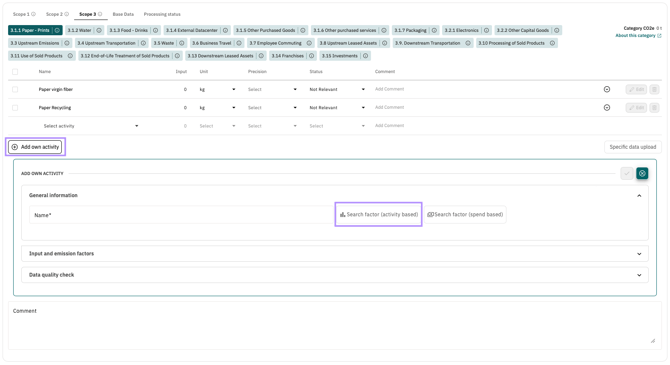Open info icon on 3.1.2 Water chip
Image resolution: width=670 pixels, height=365 pixels.
click(x=99, y=30)
